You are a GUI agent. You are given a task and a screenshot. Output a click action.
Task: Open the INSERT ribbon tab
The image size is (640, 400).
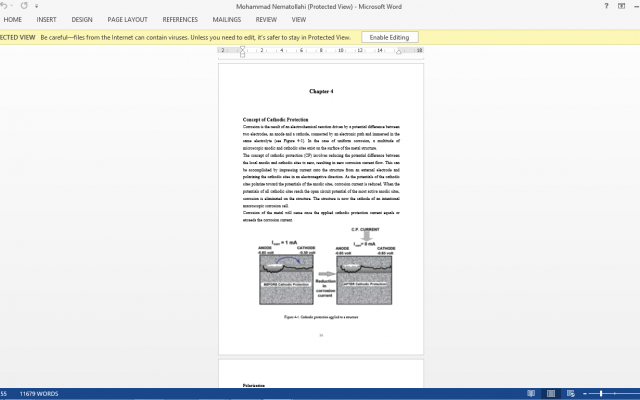click(46, 20)
